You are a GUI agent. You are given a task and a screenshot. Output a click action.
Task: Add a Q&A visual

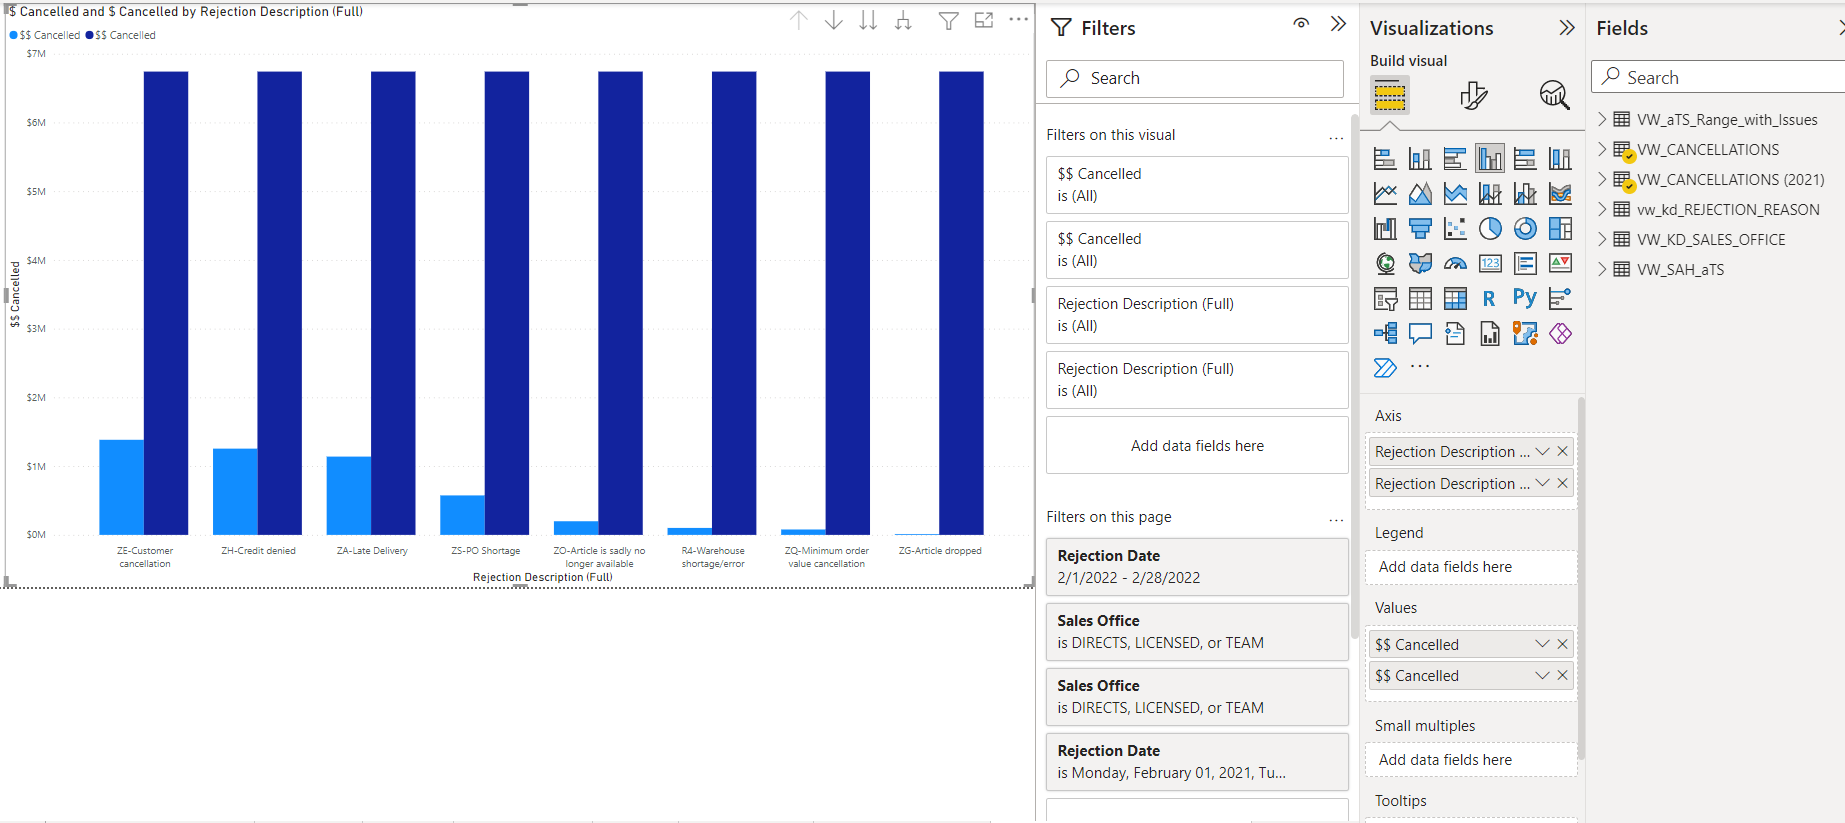[1420, 333]
